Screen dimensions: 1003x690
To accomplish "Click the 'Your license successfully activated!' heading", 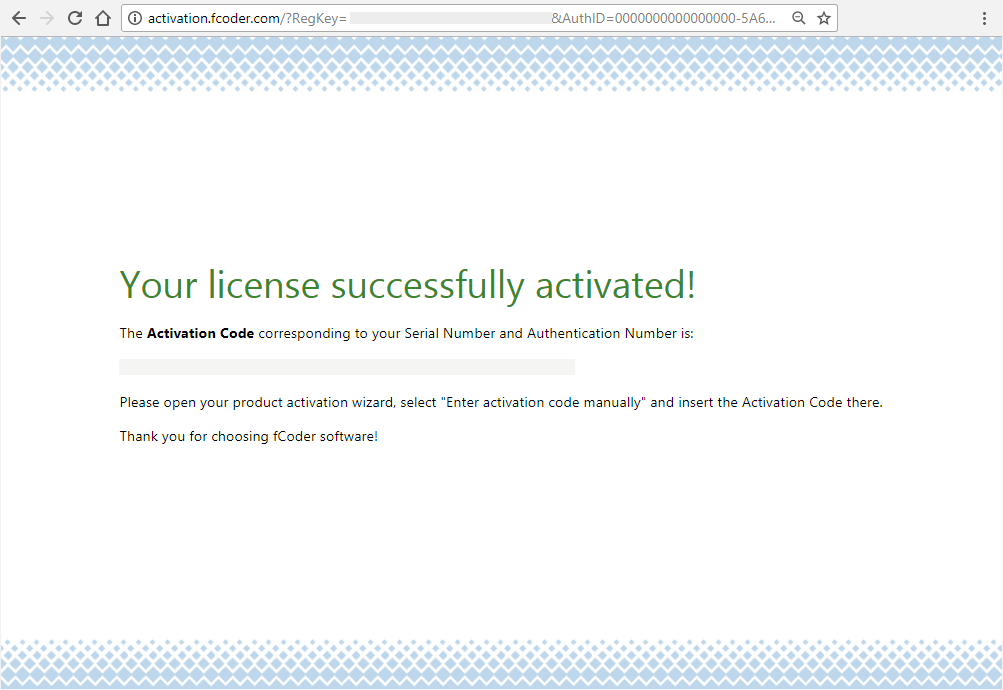I will [x=407, y=285].
